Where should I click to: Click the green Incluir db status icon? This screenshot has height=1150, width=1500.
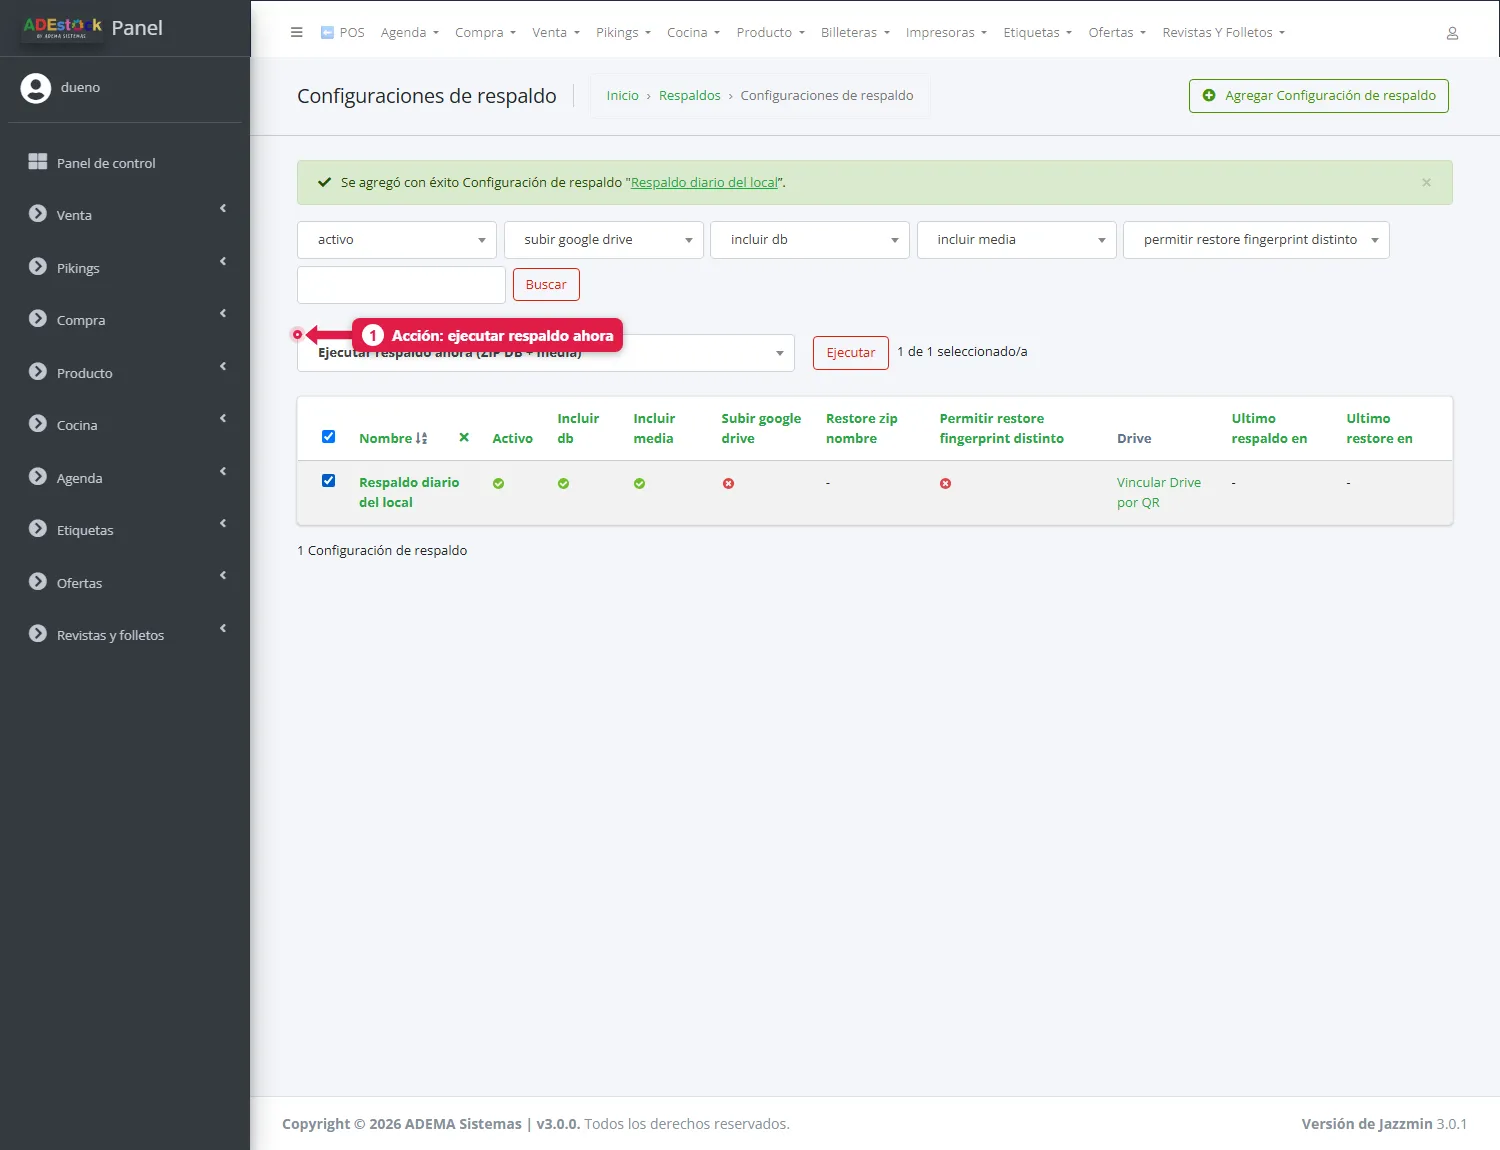click(563, 483)
